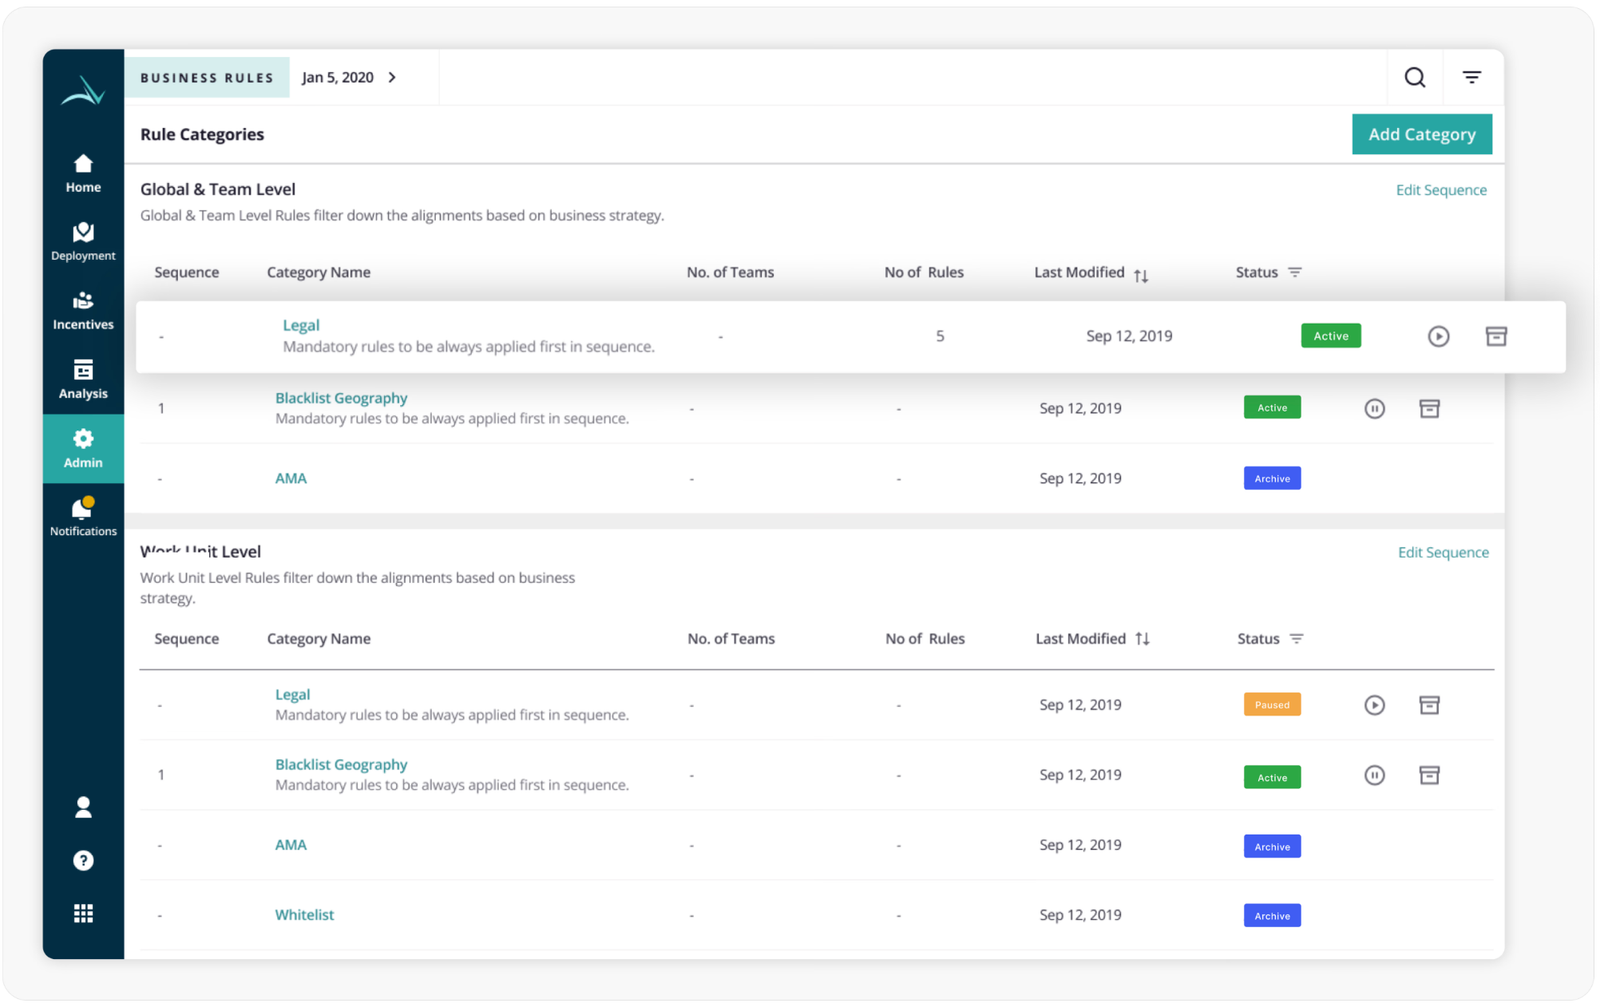1600x1008 pixels.
Task: Click Sep 12, 2019 date in Whitelist row
Action: (x=1080, y=915)
